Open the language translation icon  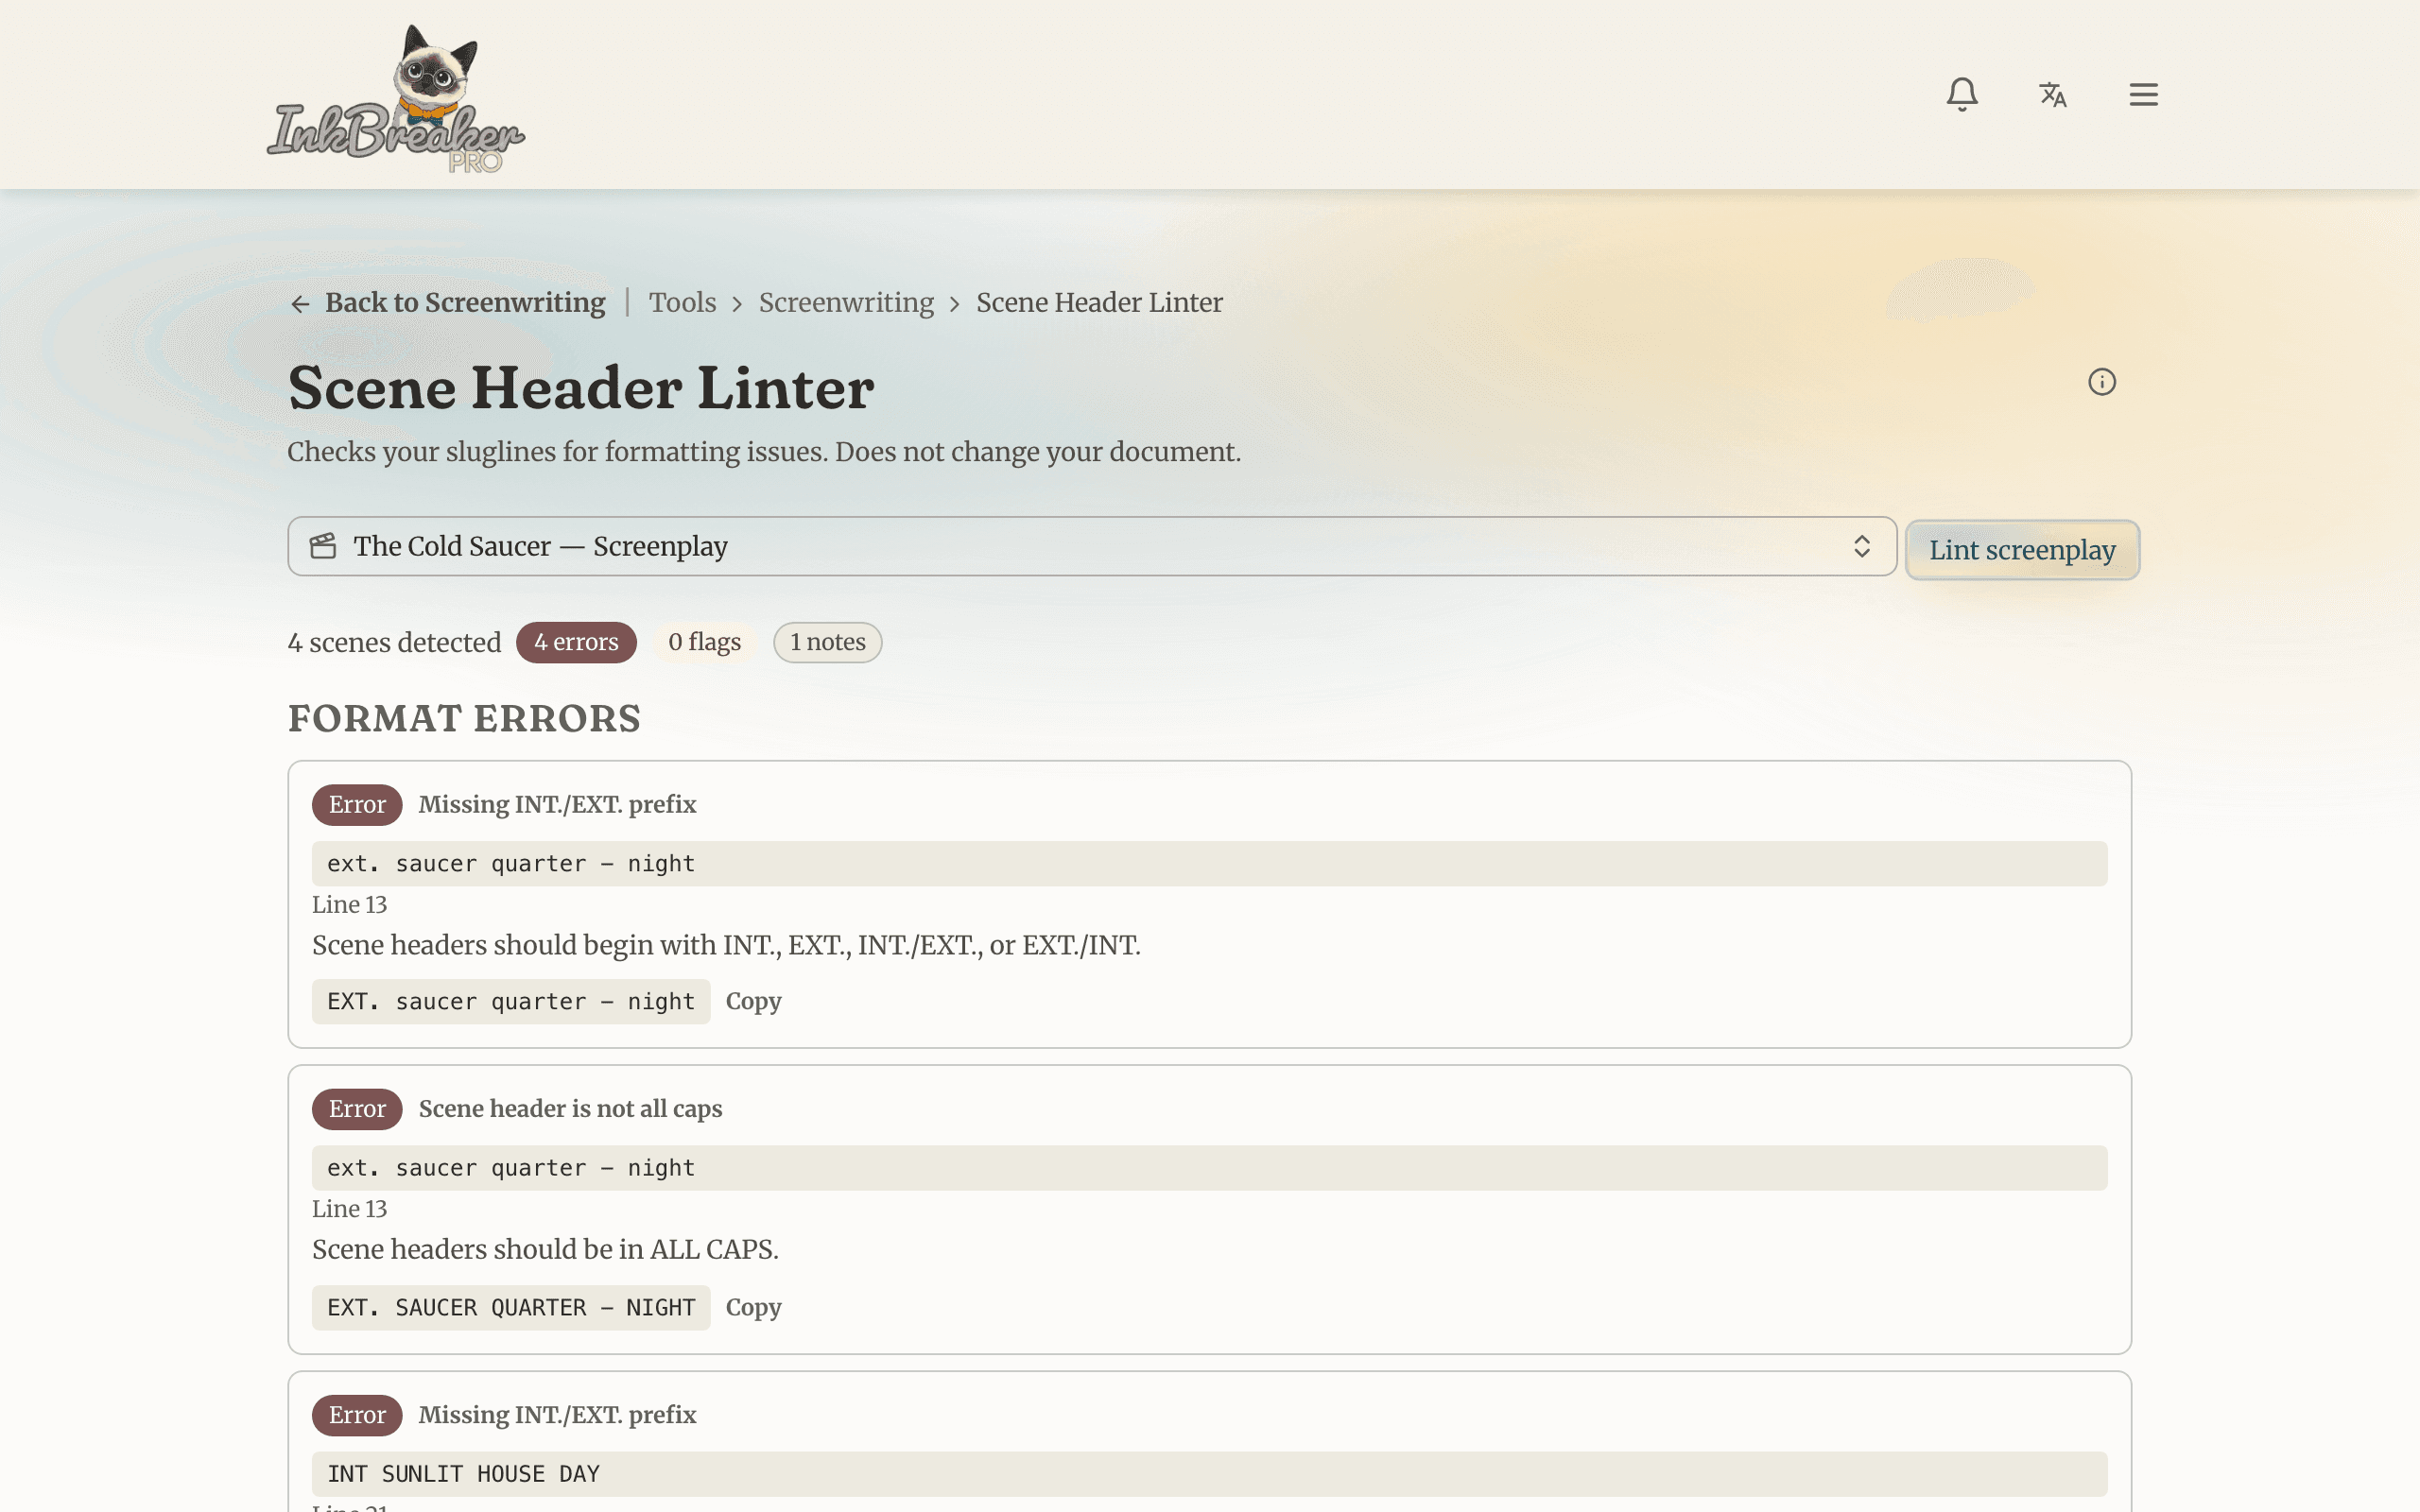coord(2053,95)
